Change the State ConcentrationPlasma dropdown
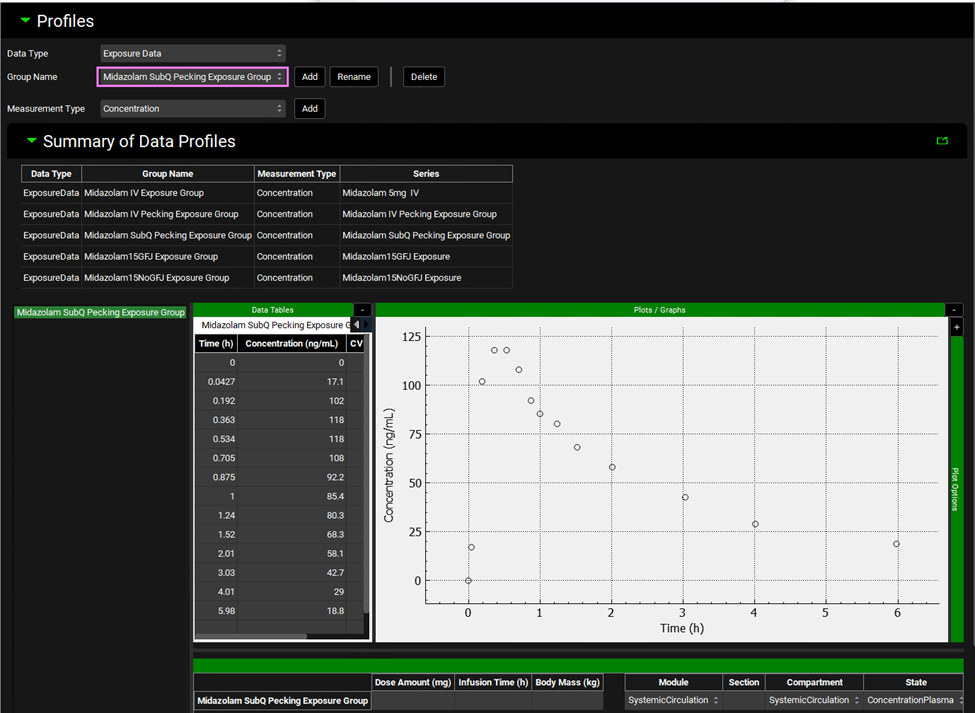The height and width of the screenshot is (713, 975). click(x=915, y=700)
